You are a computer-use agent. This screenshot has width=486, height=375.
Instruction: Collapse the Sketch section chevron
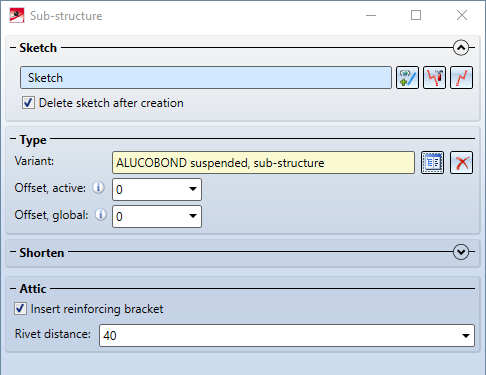coord(461,48)
